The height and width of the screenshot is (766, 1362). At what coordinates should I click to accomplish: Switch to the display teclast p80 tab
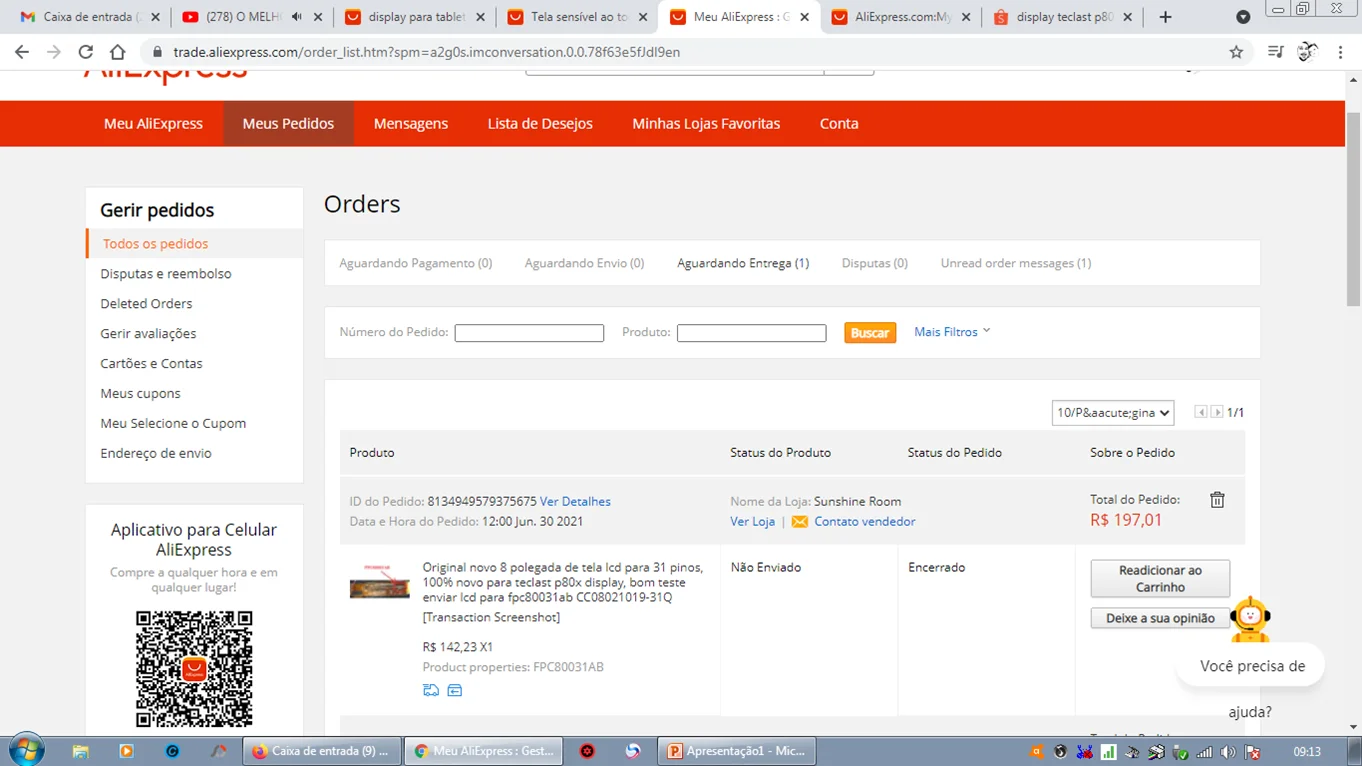coord(1063,17)
